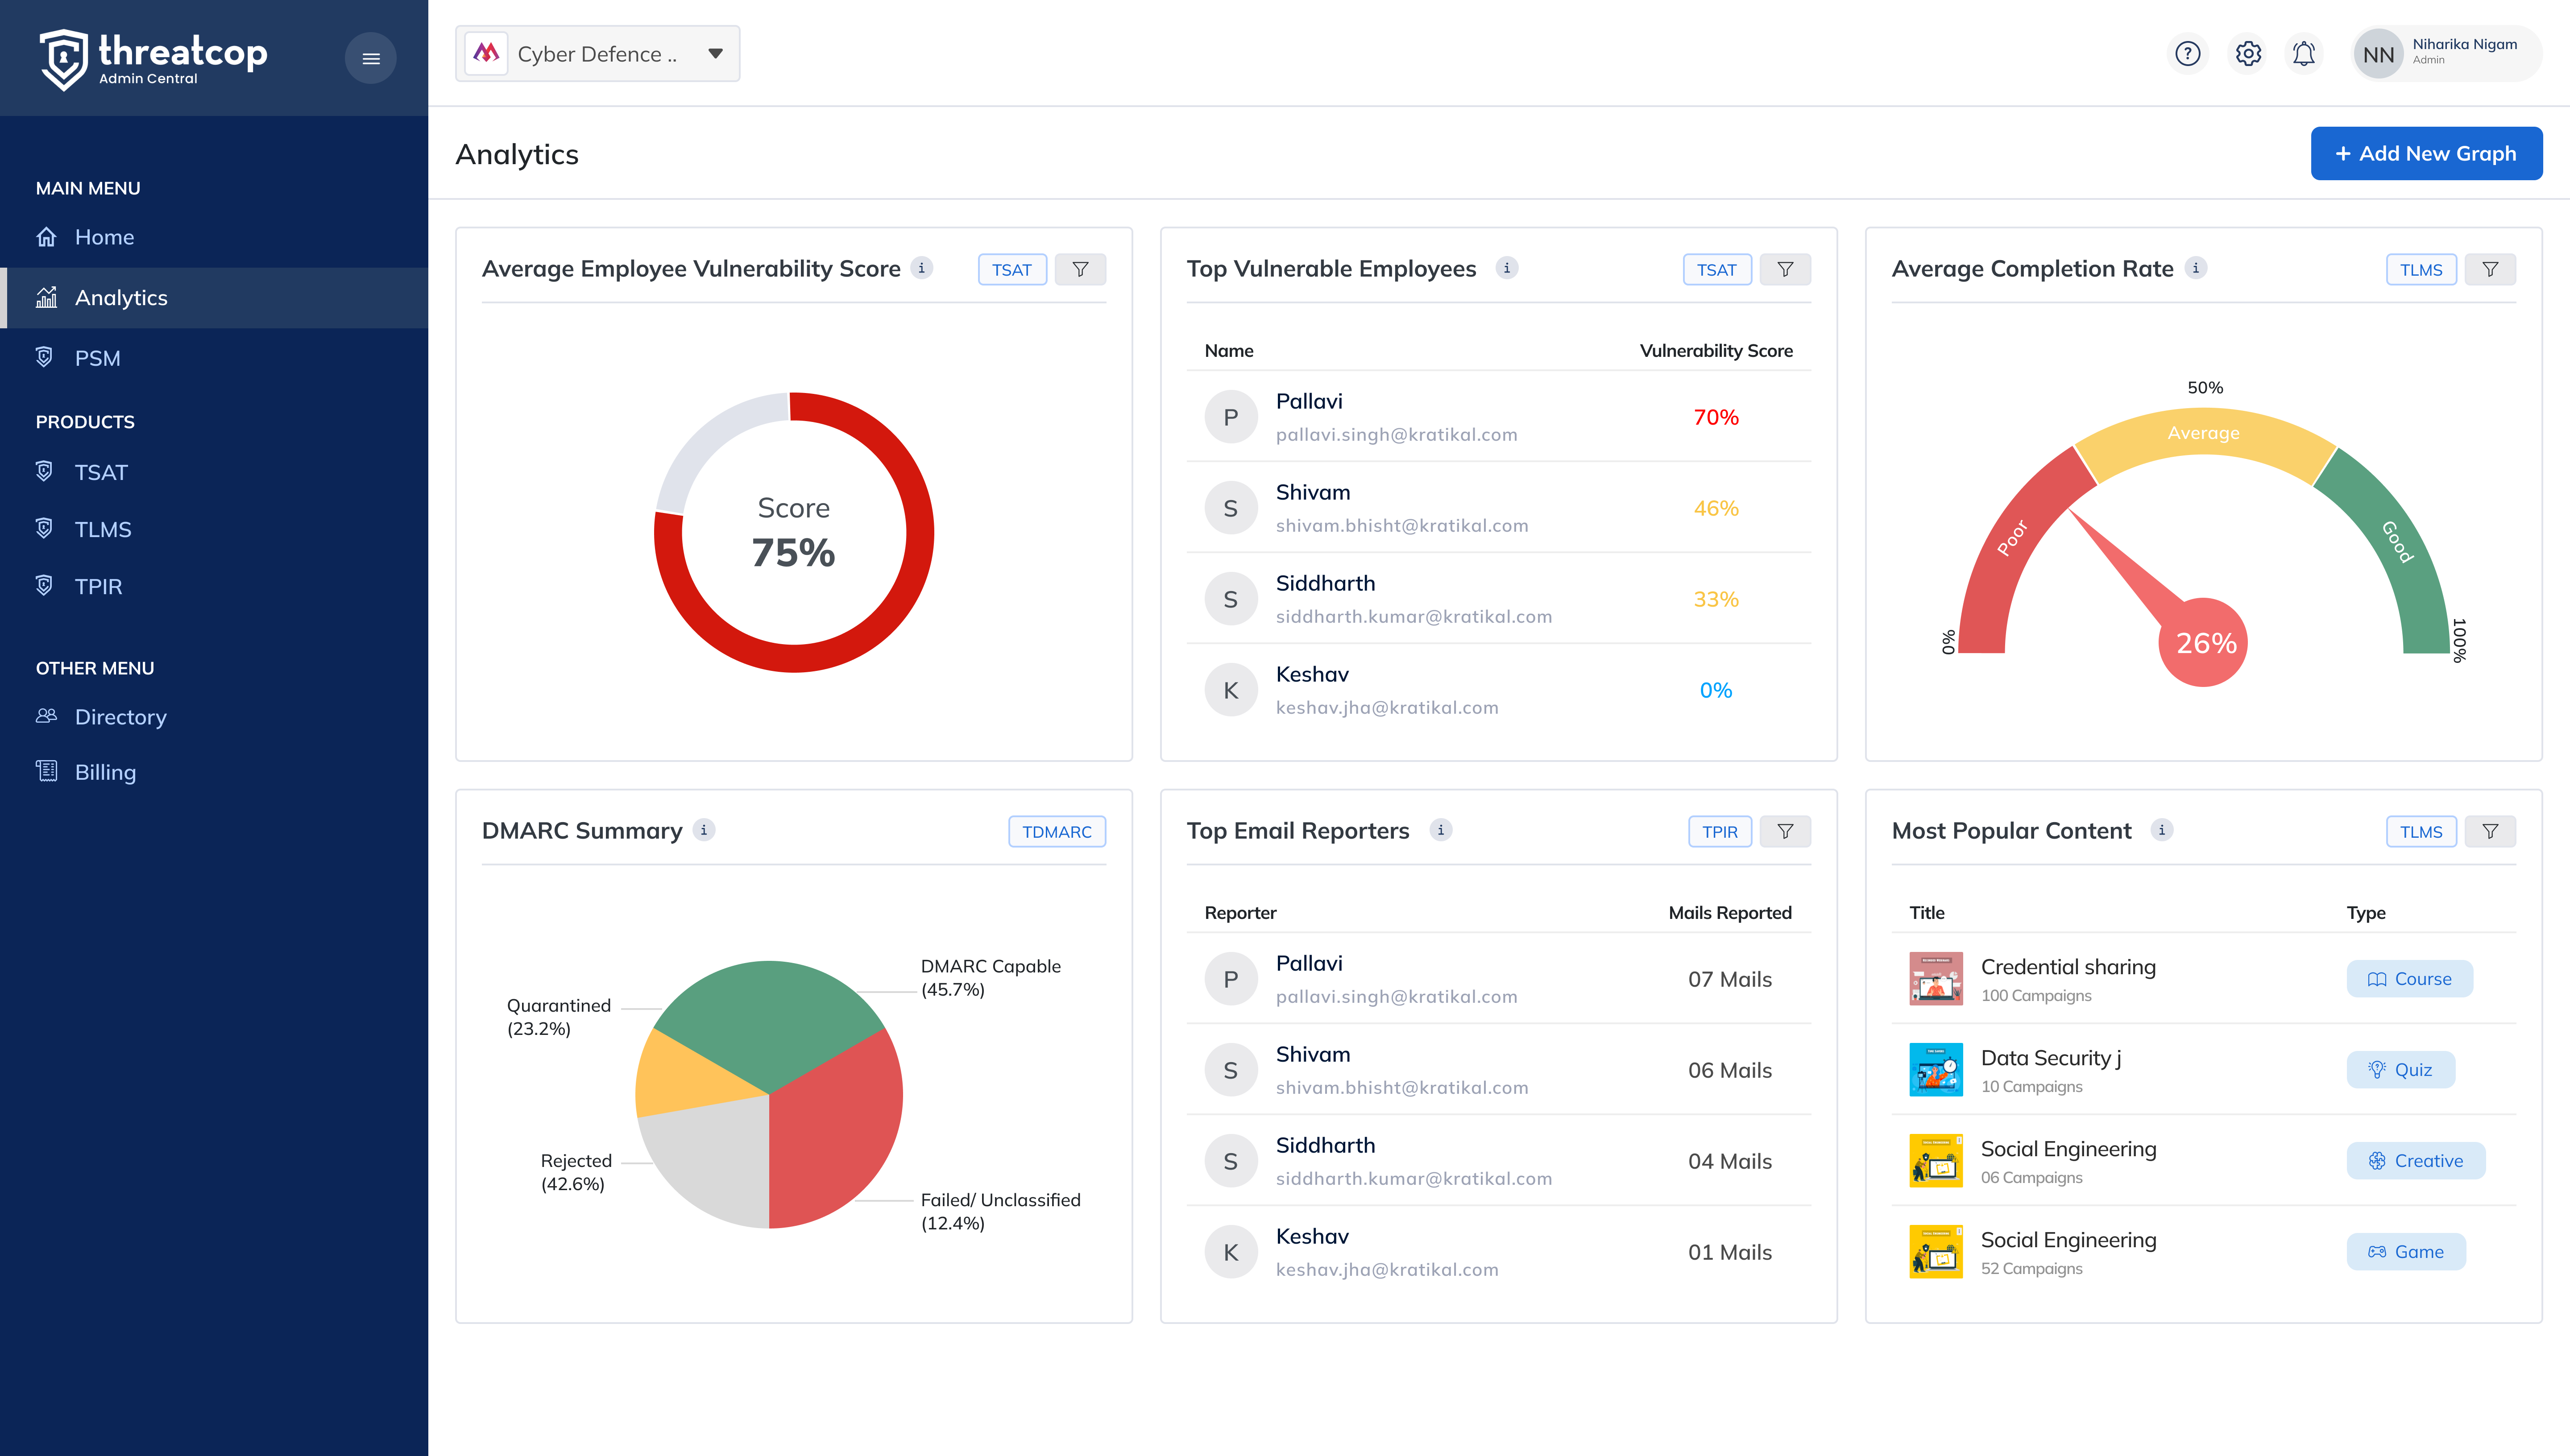Open settings gear icon in header

click(x=2248, y=54)
